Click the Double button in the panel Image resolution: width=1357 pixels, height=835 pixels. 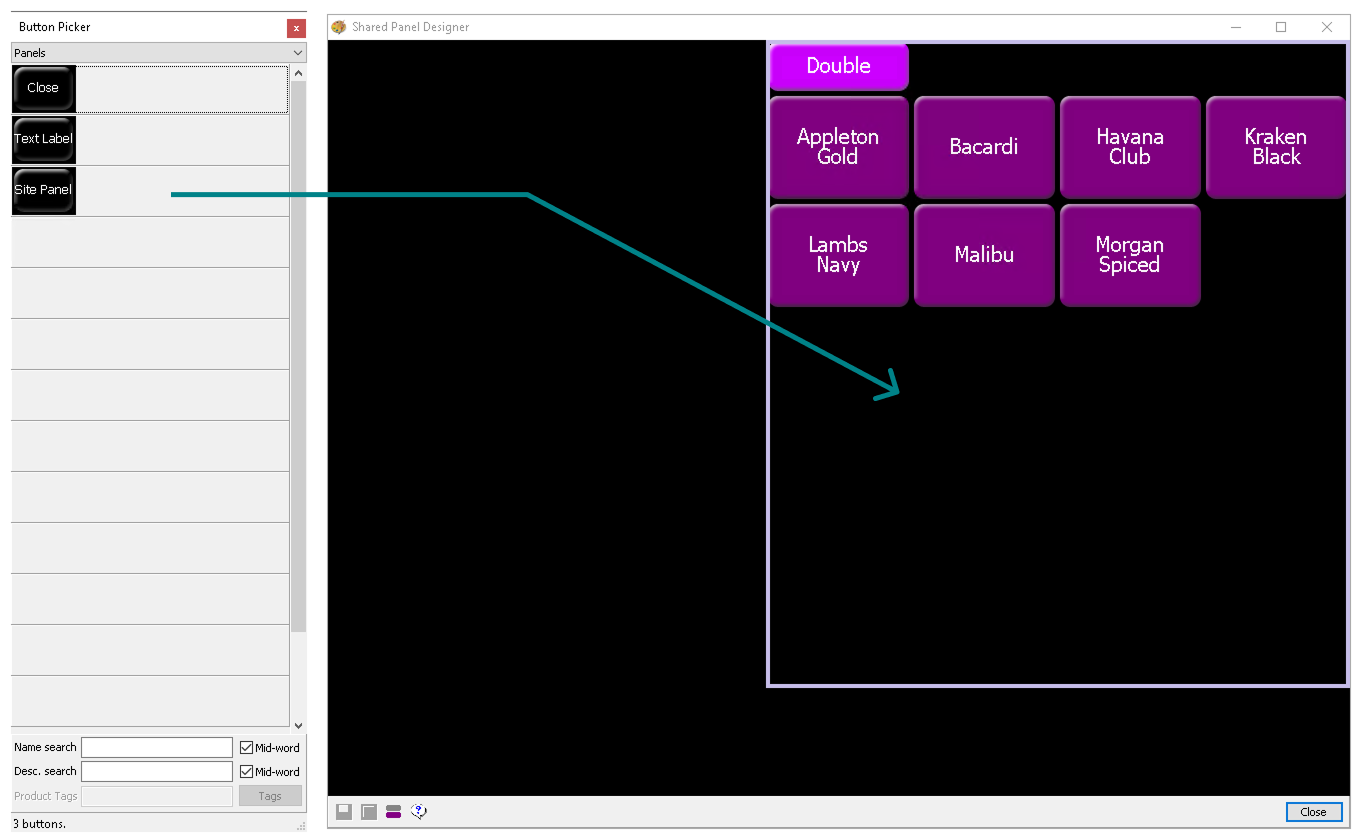point(838,67)
